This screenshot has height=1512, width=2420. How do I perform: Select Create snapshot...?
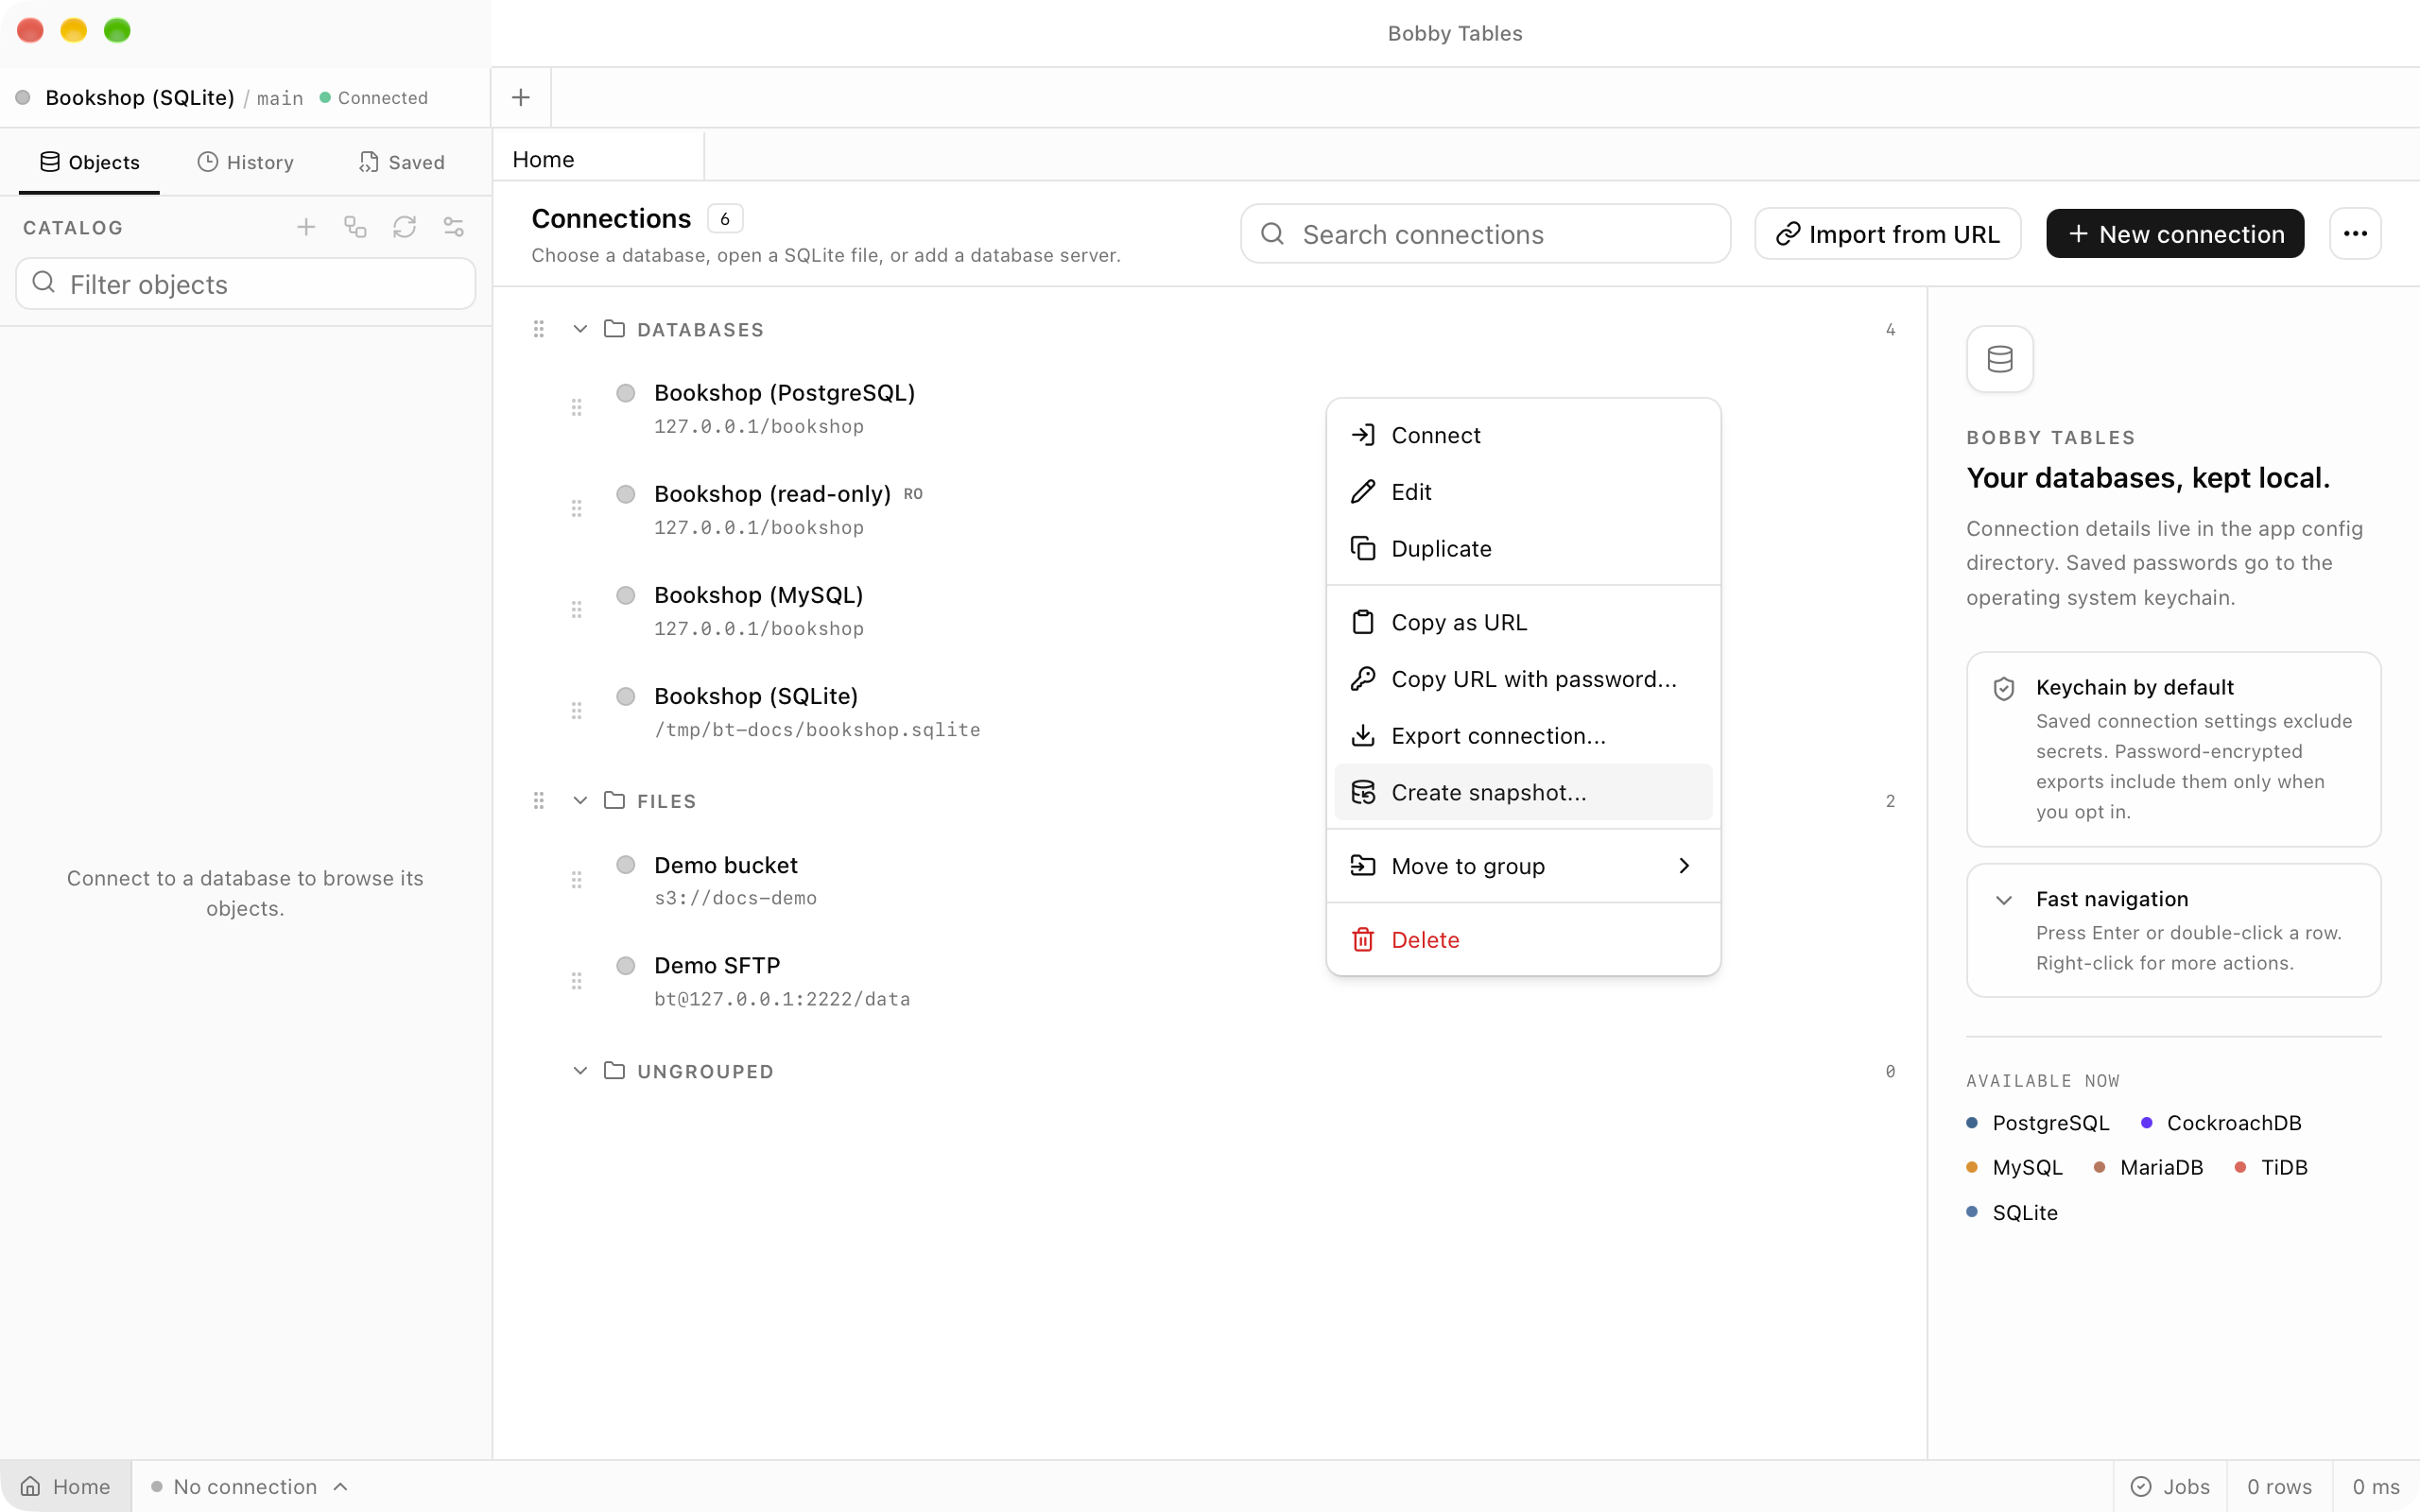1523,792
